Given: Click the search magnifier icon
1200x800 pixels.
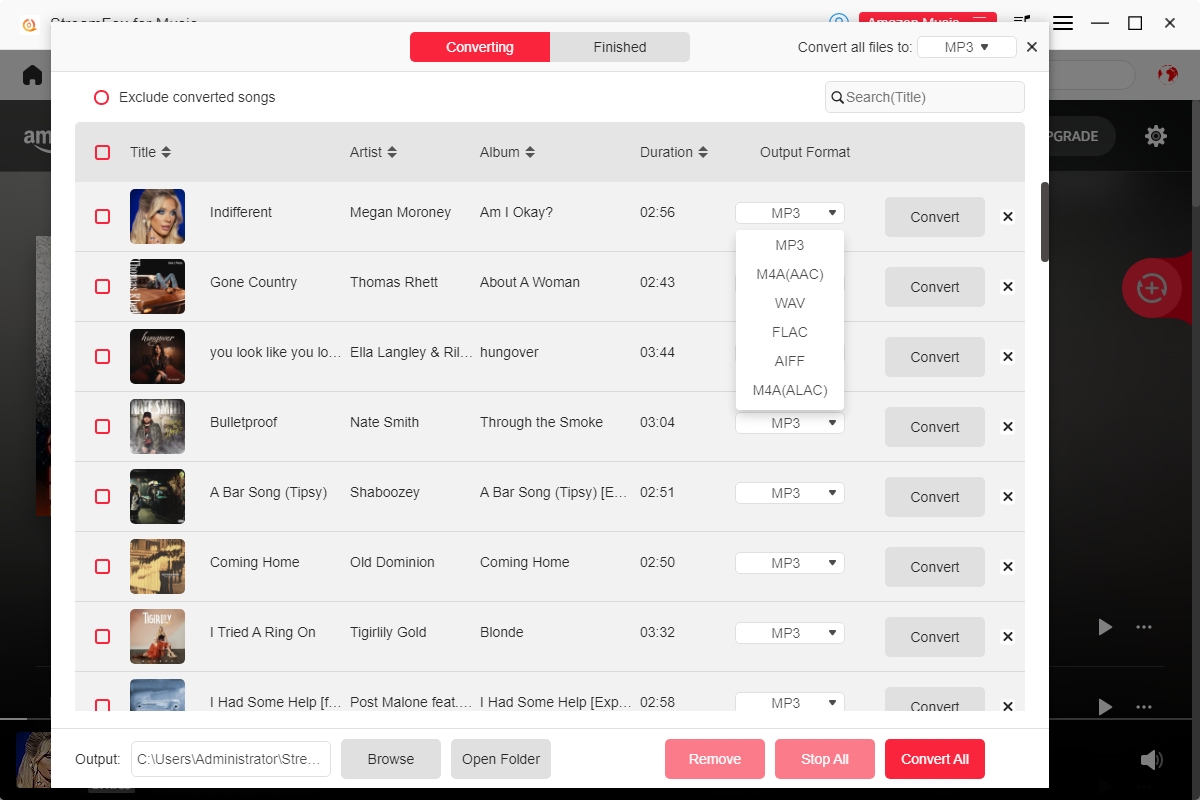Looking at the screenshot, I should click(837, 97).
